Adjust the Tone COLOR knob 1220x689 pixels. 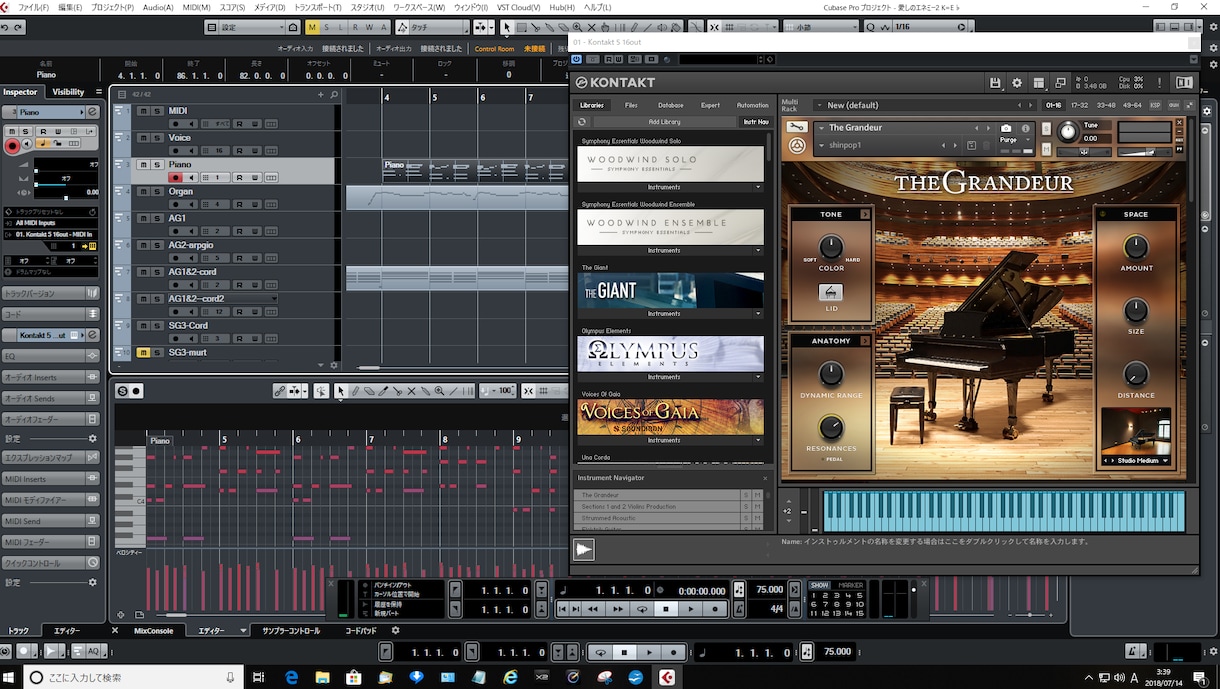[831, 247]
